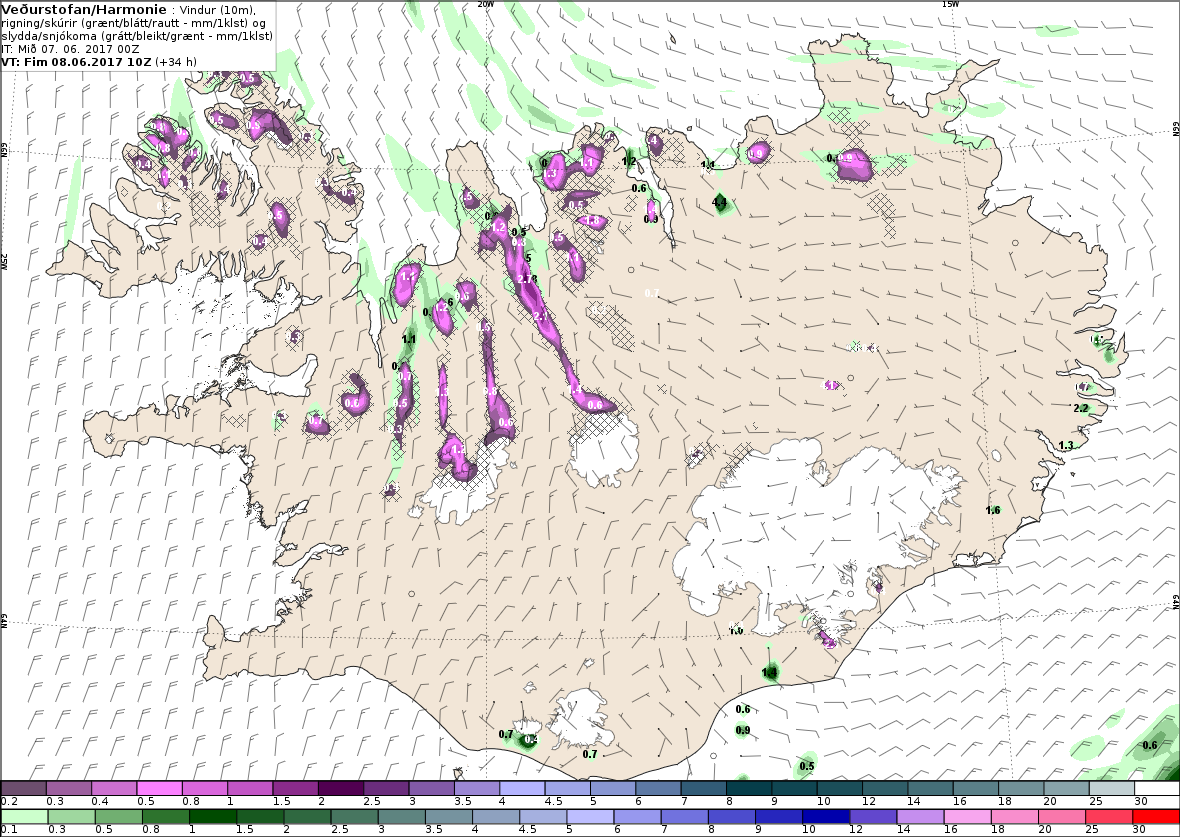Click the deep blue swatch labeled 10 in lower legend
Viewport: 1180px width, 837px height.
pos(826,817)
